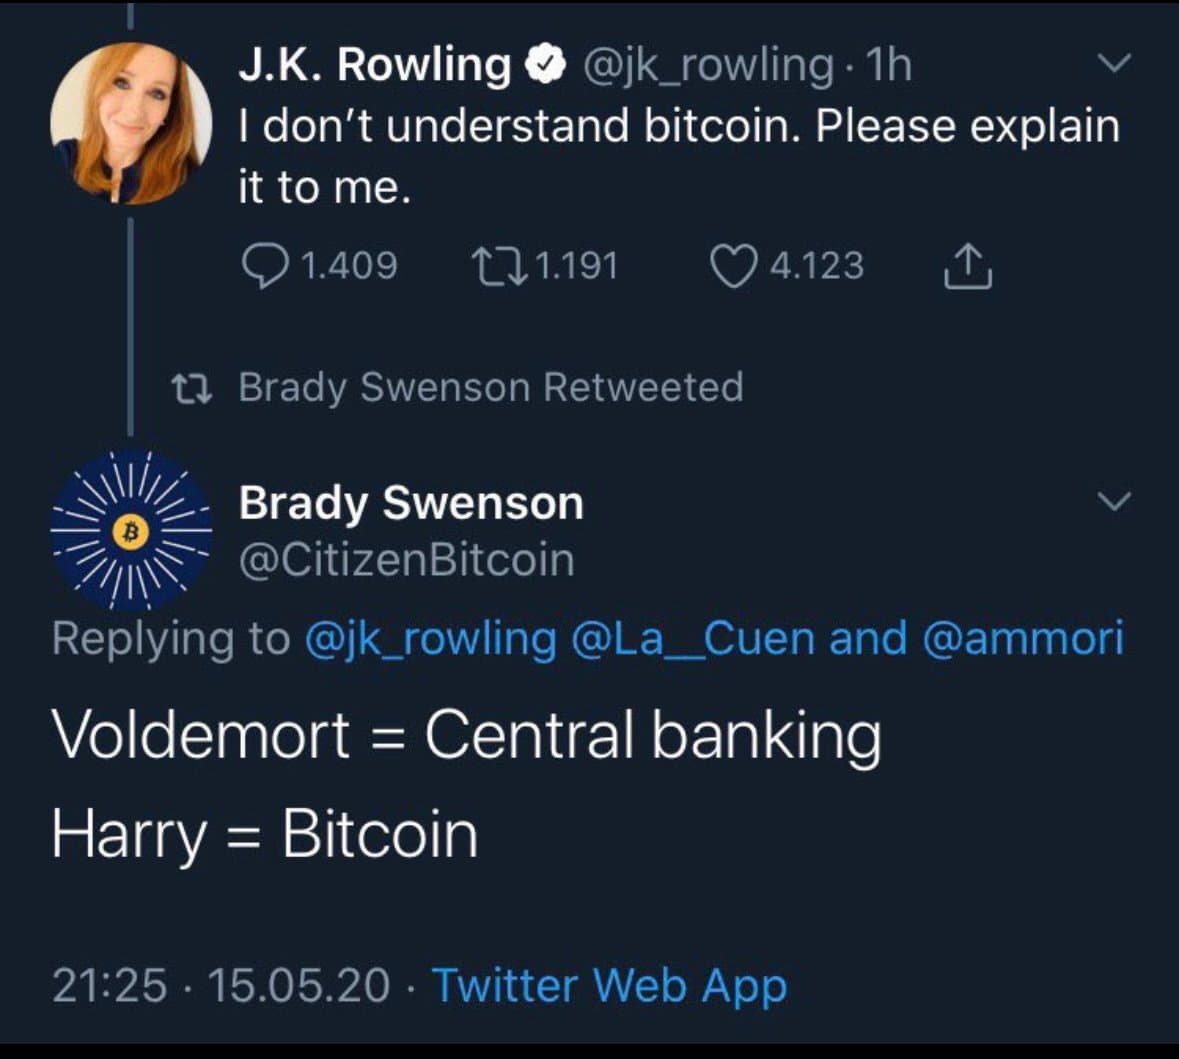
Task: Click the verified badge next to J.K. Rowling
Action: 543,64
